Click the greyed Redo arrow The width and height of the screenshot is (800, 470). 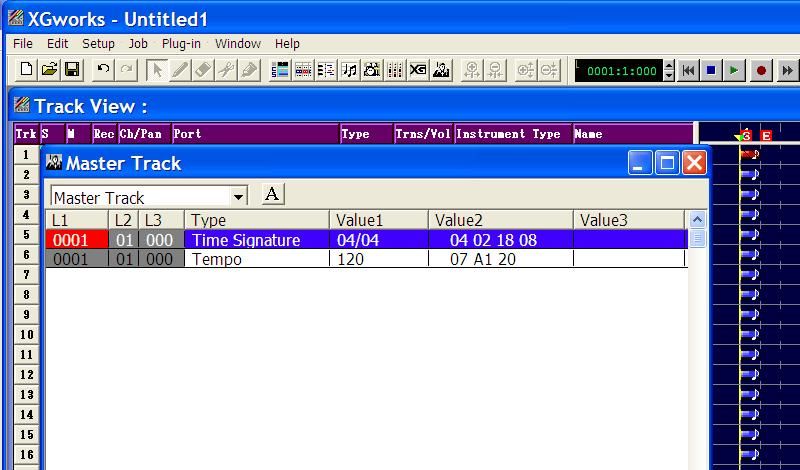127,70
